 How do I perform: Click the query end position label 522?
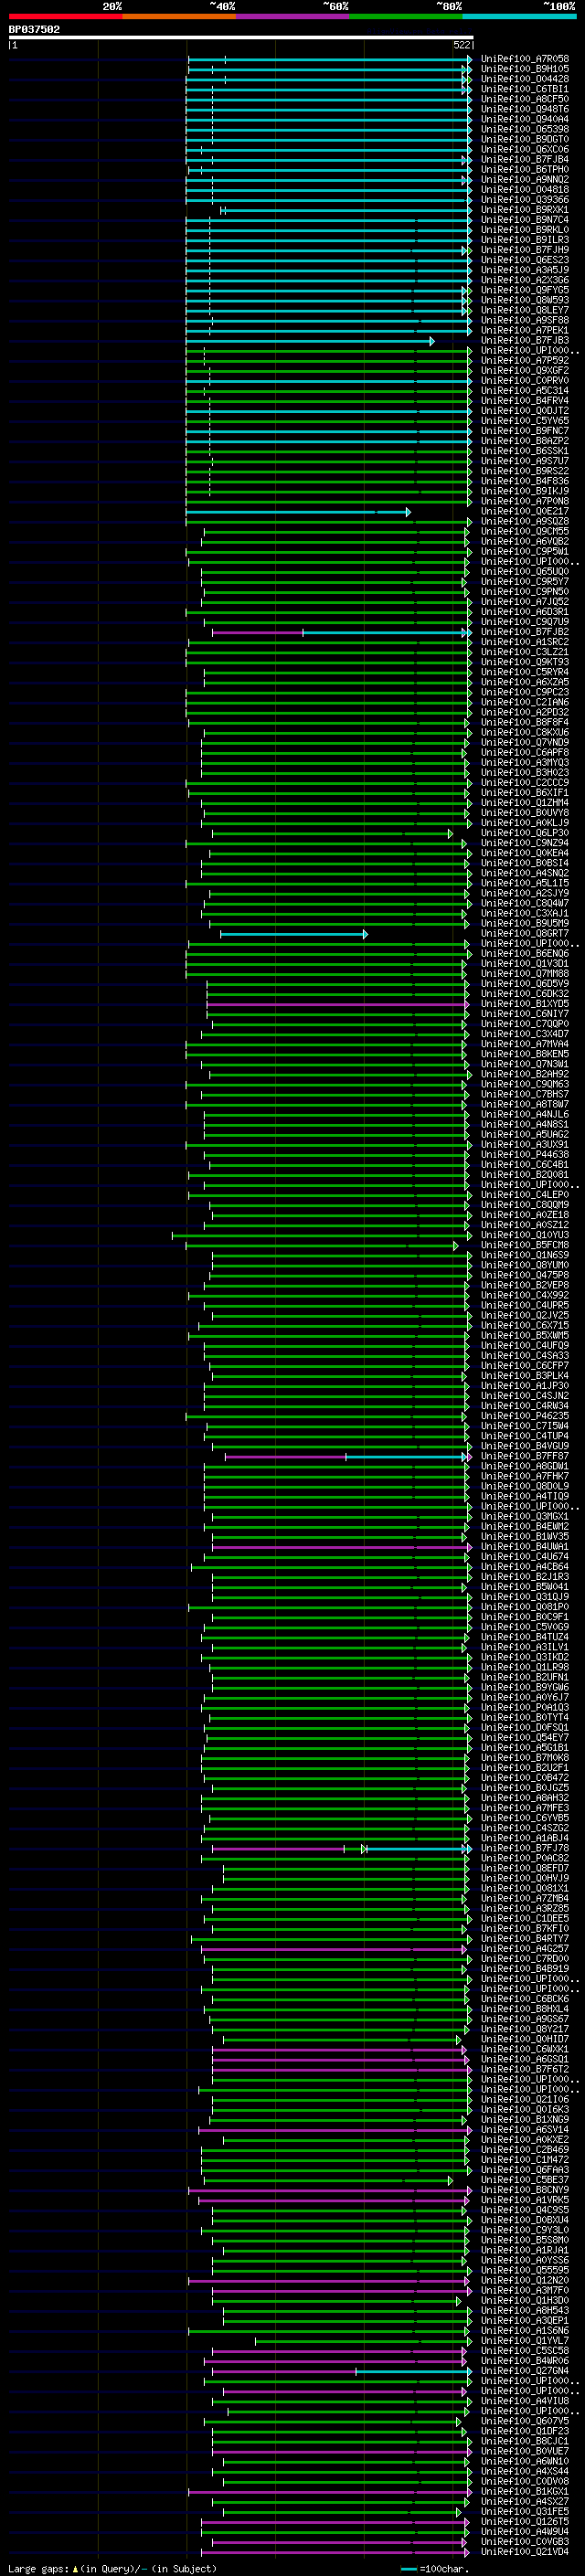[x=461, y=45]
